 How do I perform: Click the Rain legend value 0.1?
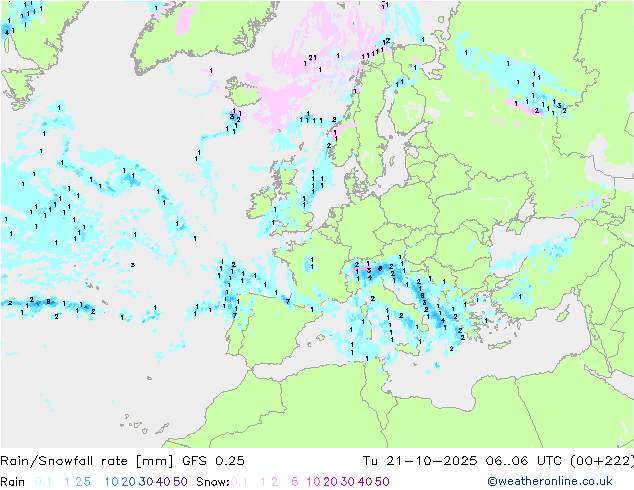(x=43, y=482)
